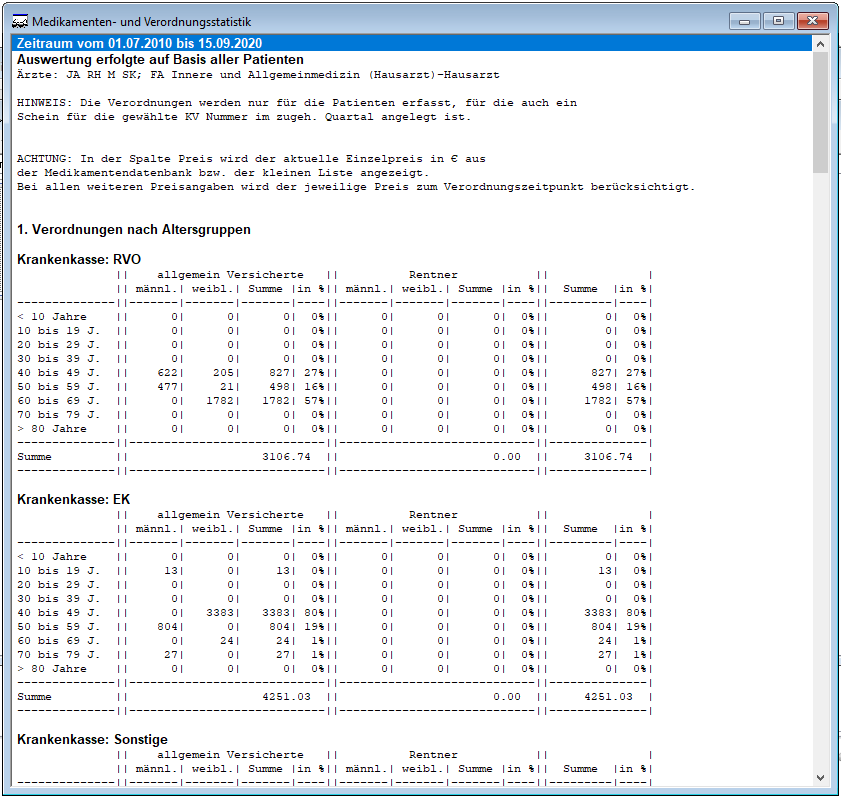Screen dimensions: 841x798
Task: Click the value 477 in the RVO table
Action: coord(167,387)
